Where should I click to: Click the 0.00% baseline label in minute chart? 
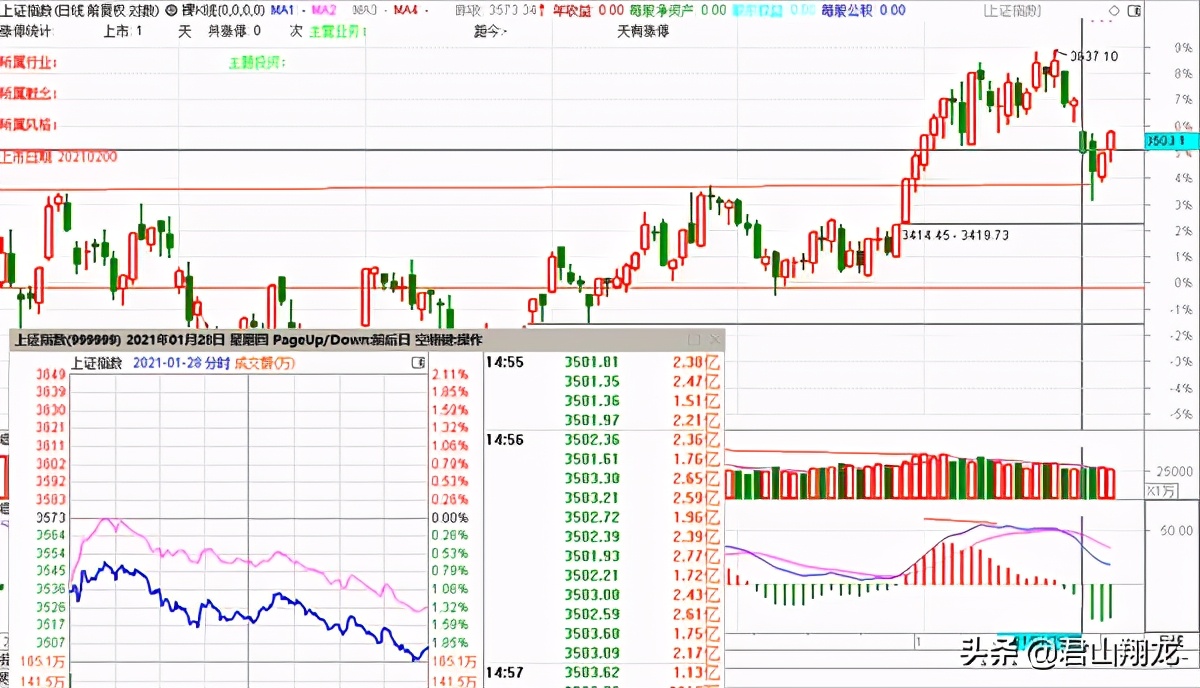pyautogui.click(x=449, y=518)
